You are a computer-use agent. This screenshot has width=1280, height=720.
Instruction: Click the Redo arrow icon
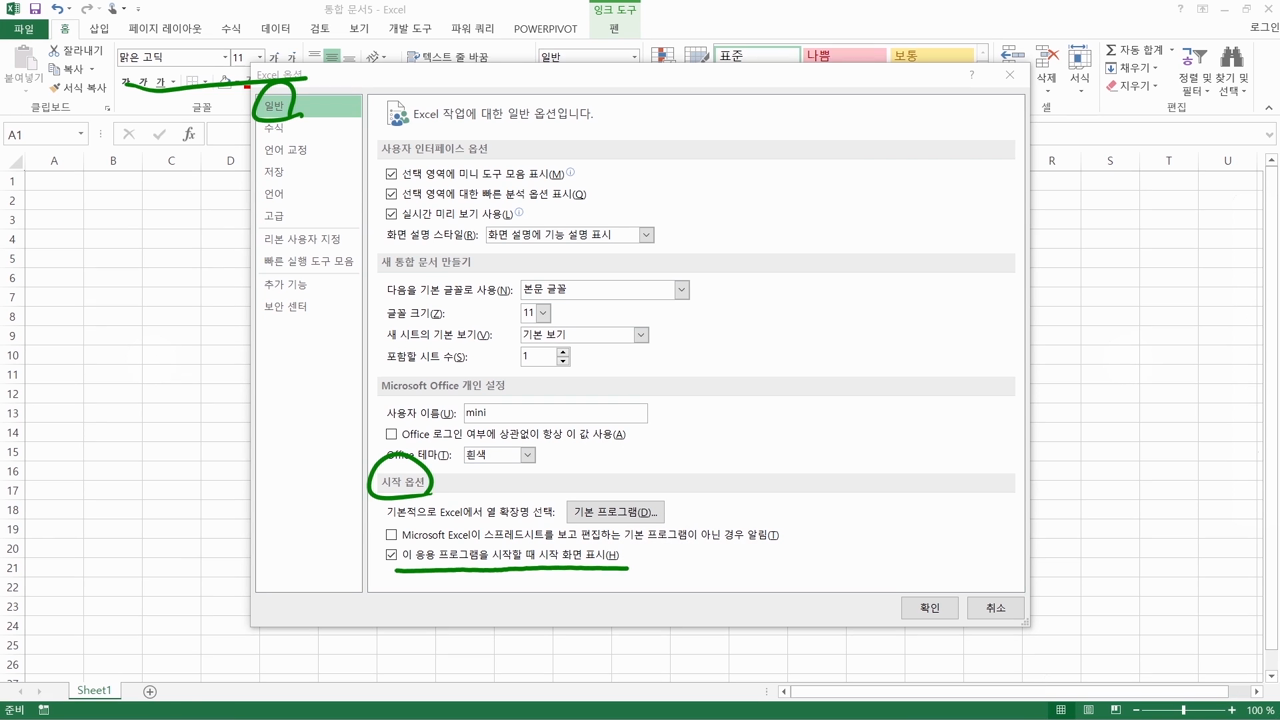(87, 9)
